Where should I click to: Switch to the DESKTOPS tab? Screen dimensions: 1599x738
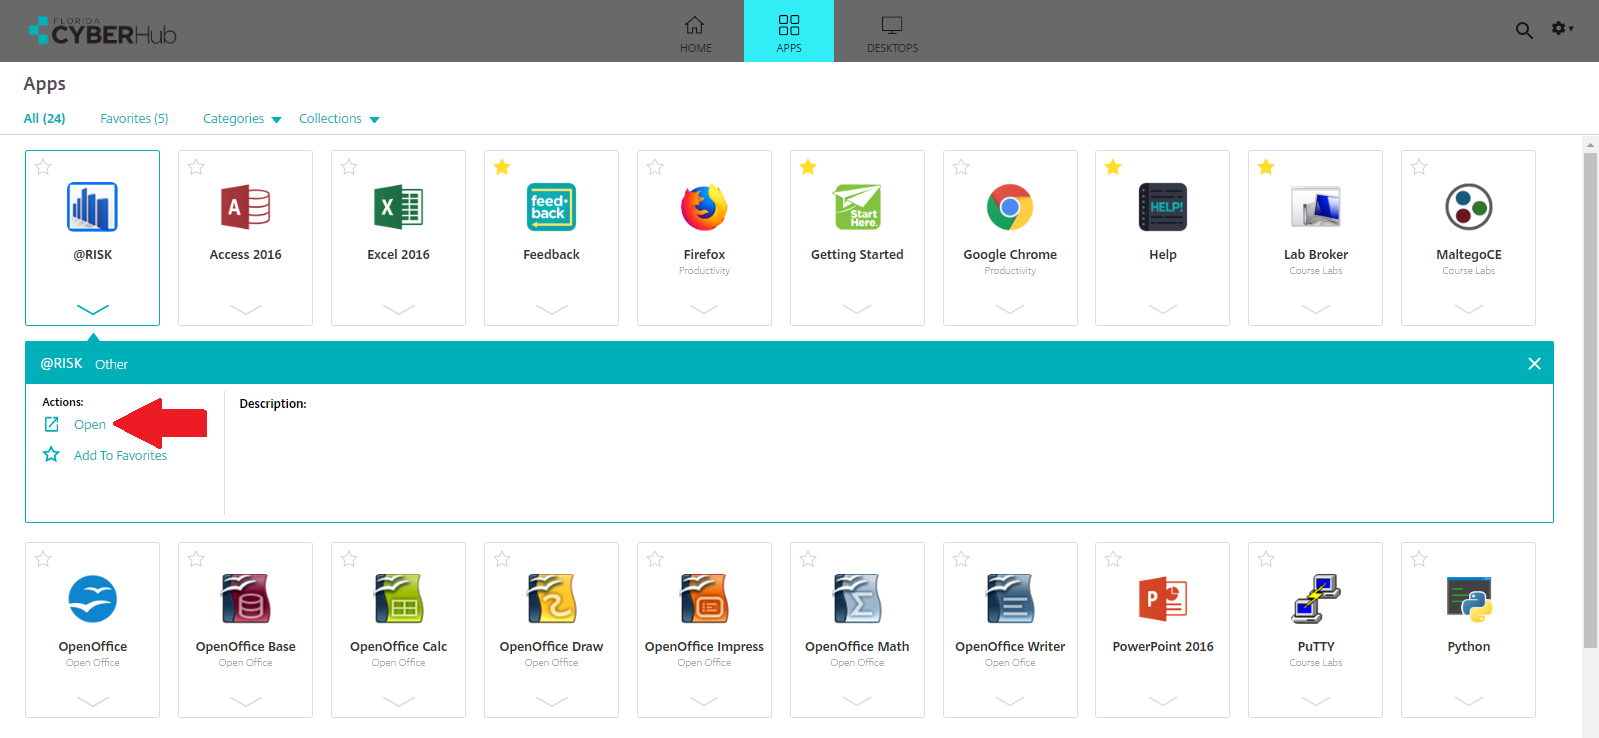pyautogui.click(x=892, y=31)
